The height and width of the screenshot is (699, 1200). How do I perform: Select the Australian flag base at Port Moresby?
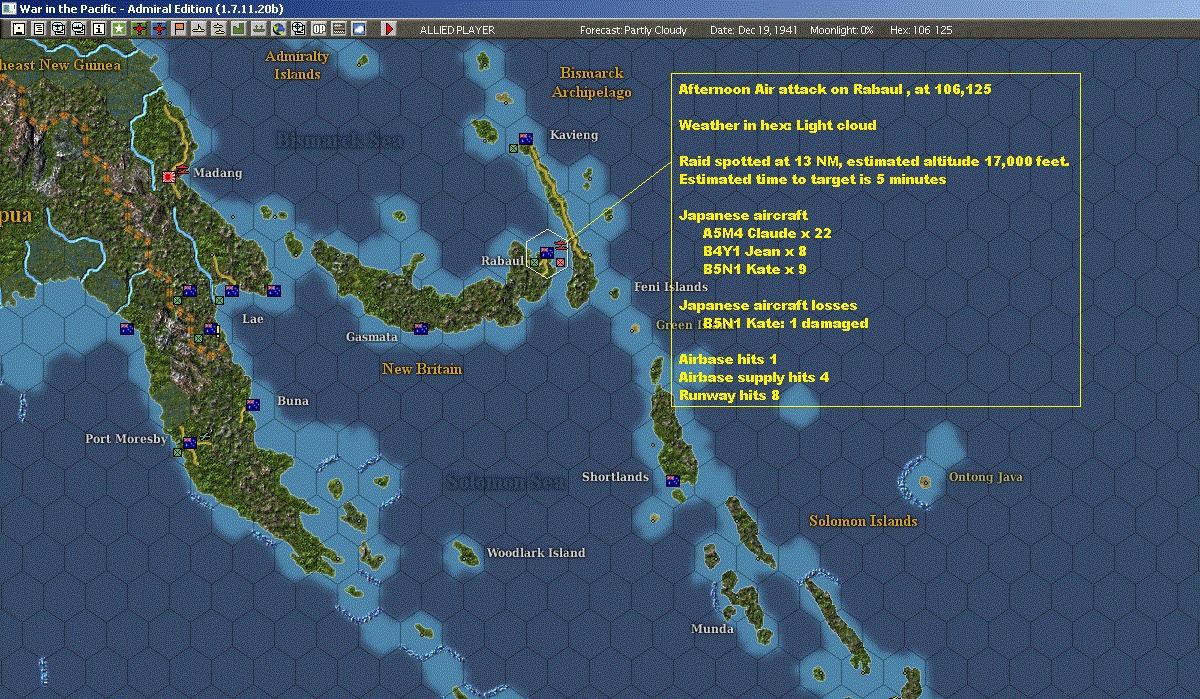tap(188, 442)
